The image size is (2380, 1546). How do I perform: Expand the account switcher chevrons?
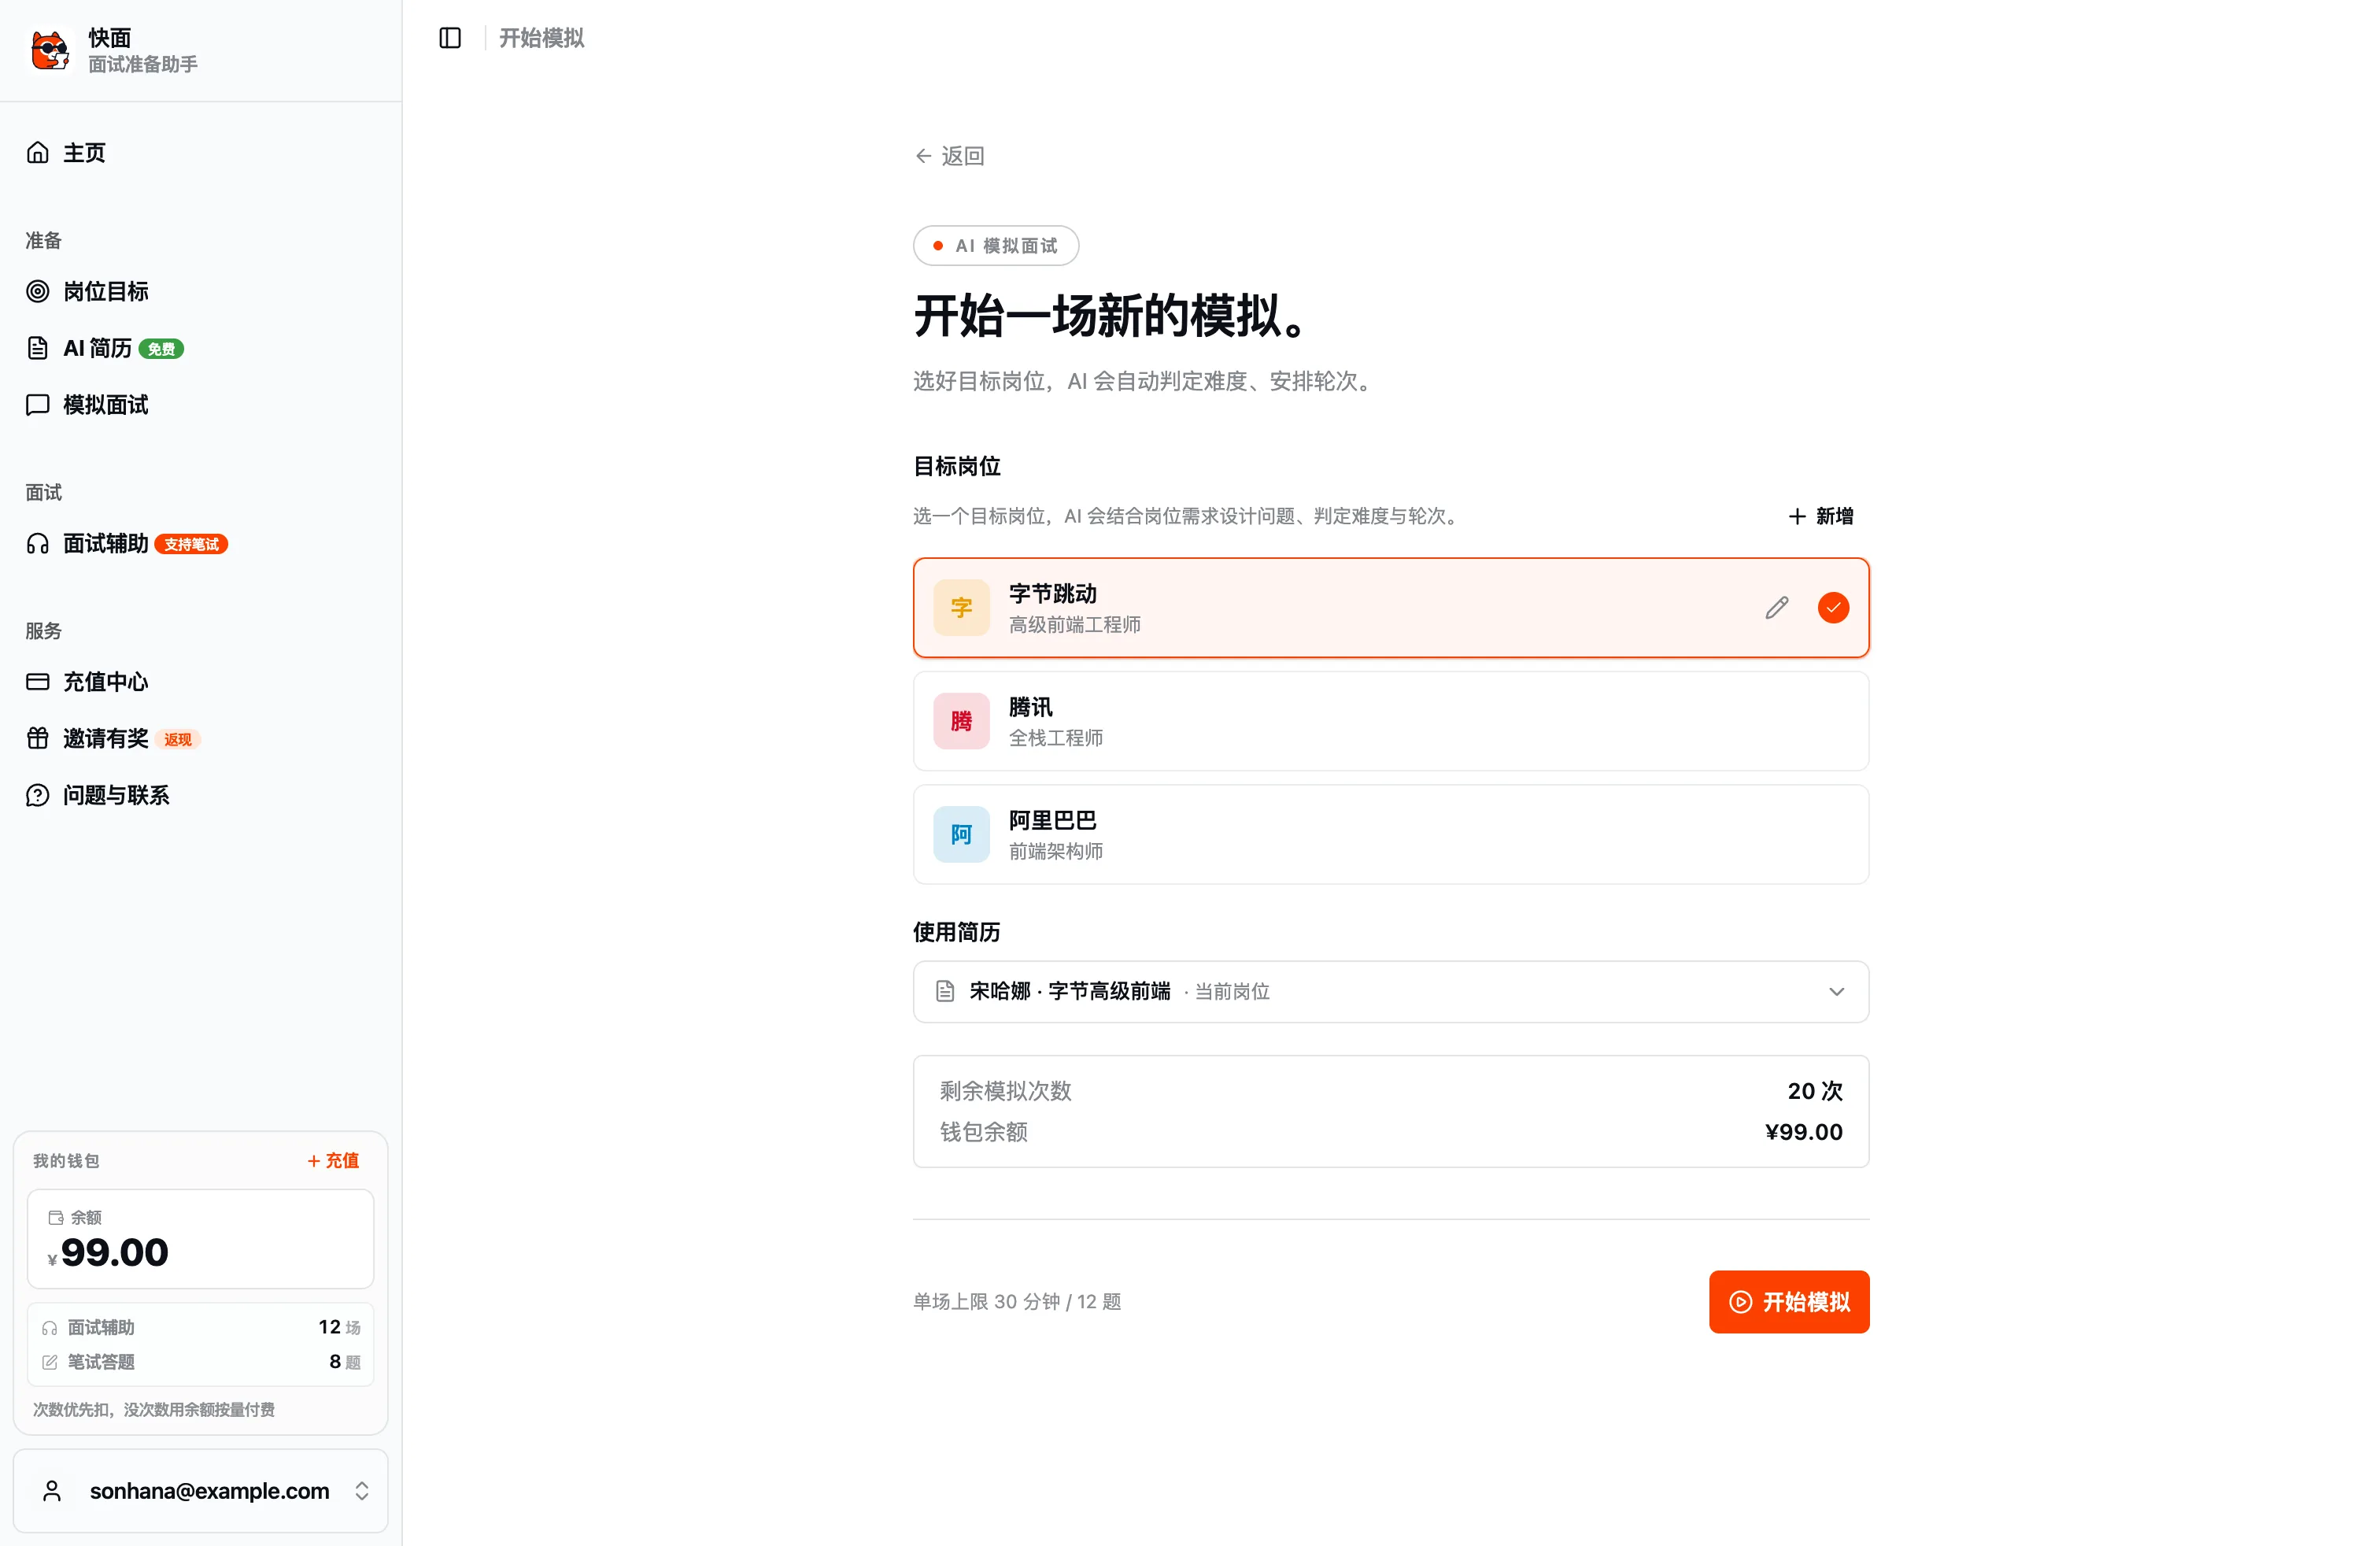pos(362,1491)
